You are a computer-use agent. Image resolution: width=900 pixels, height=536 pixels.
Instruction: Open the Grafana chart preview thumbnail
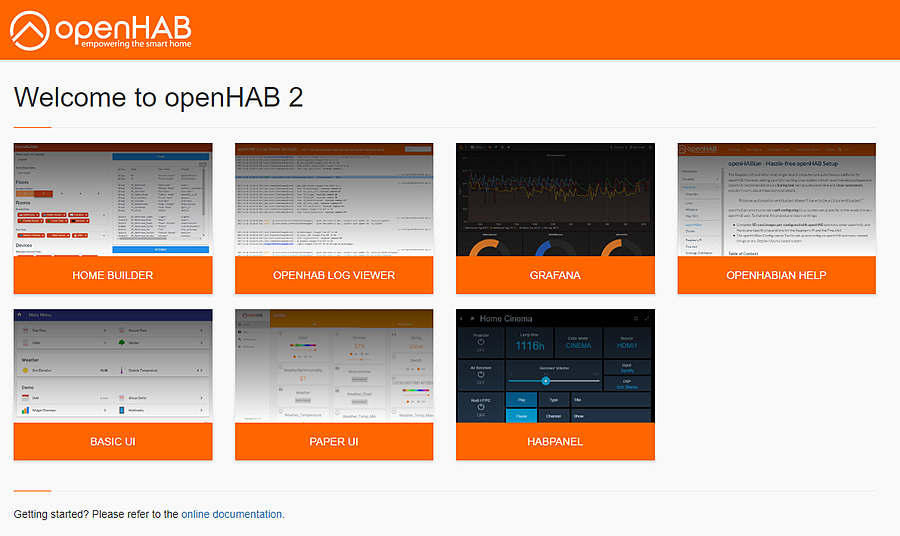tap(555, 199)
